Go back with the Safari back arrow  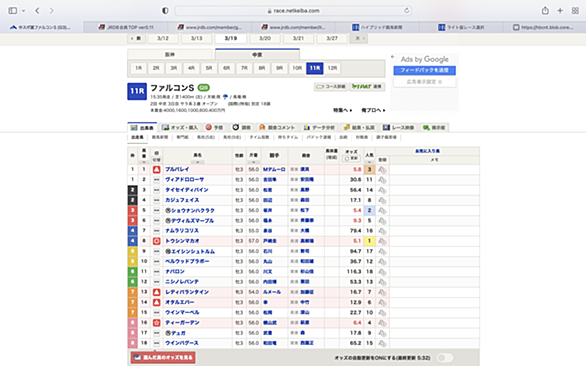(x=37, y=10)
